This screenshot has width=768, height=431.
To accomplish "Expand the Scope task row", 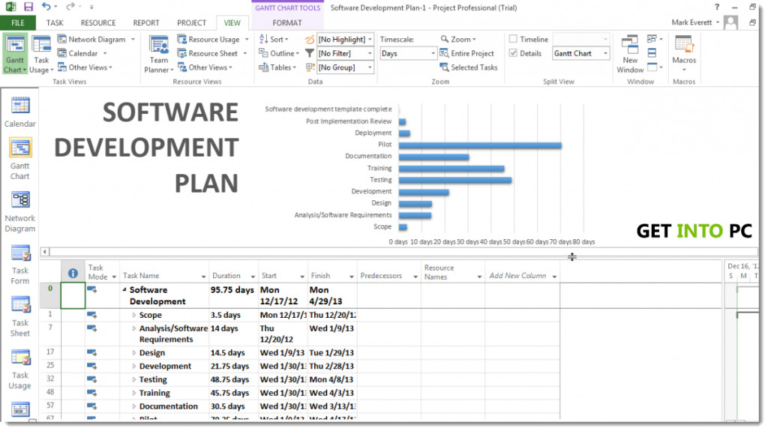I will 134,315.
